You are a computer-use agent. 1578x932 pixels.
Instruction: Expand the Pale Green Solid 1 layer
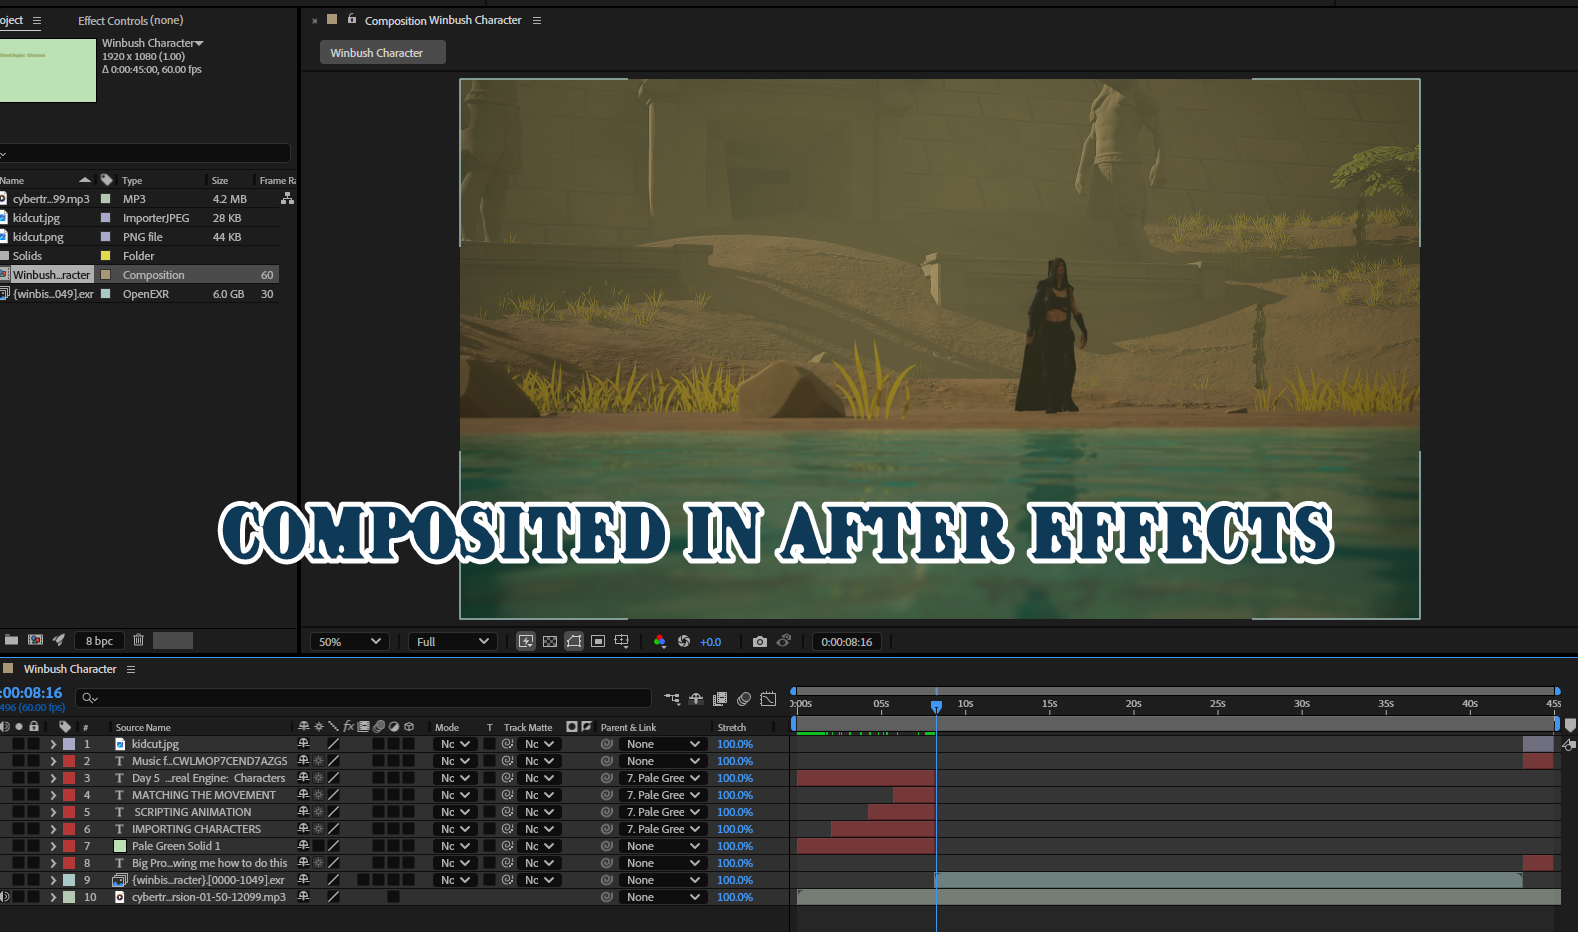[x=53, y=846]
